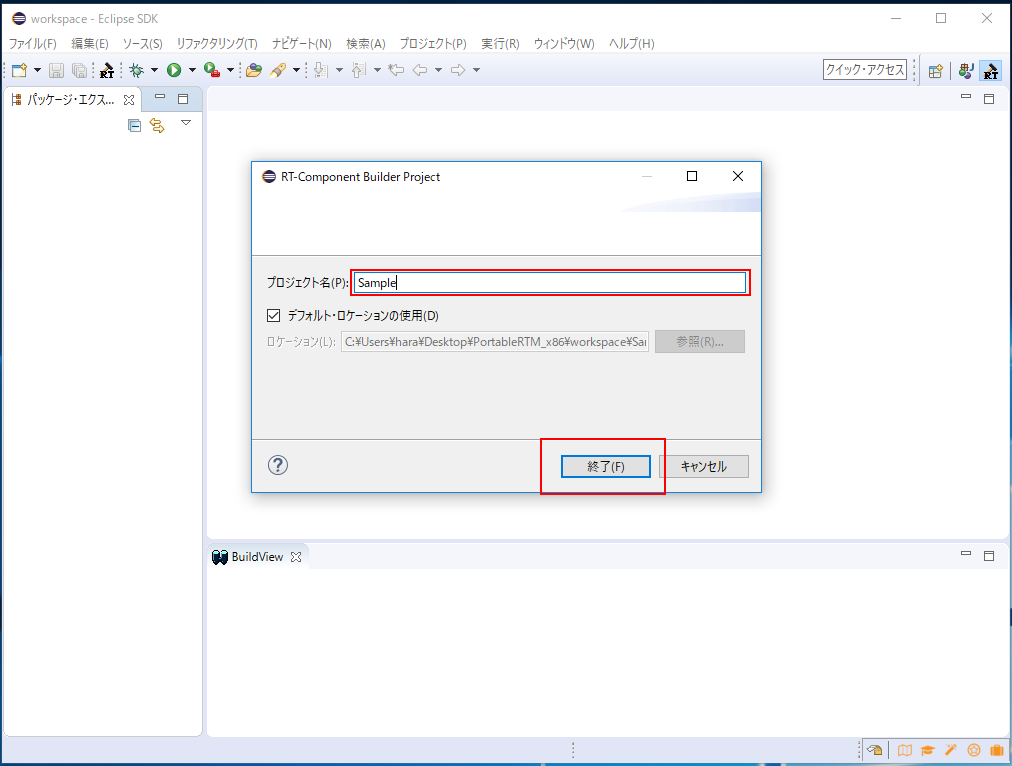1012x766 pixels.
Task: Click the 終了(F) finish button
Action: click(x=605, y=467)
